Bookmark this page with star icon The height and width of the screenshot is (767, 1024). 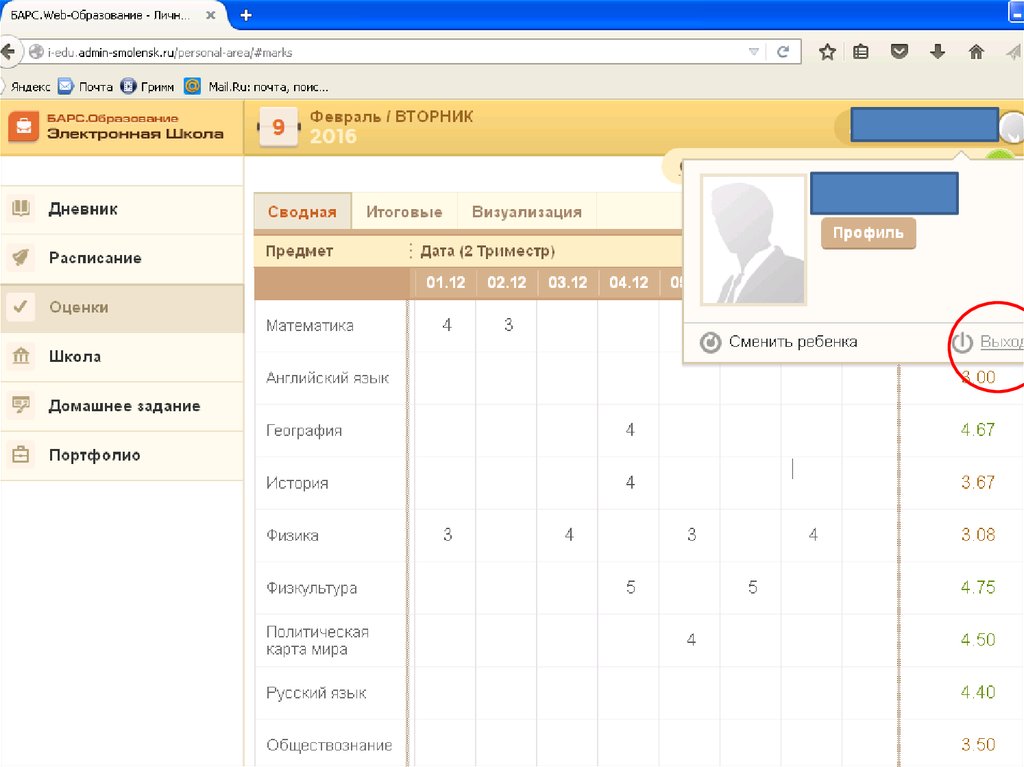[827, 52]
